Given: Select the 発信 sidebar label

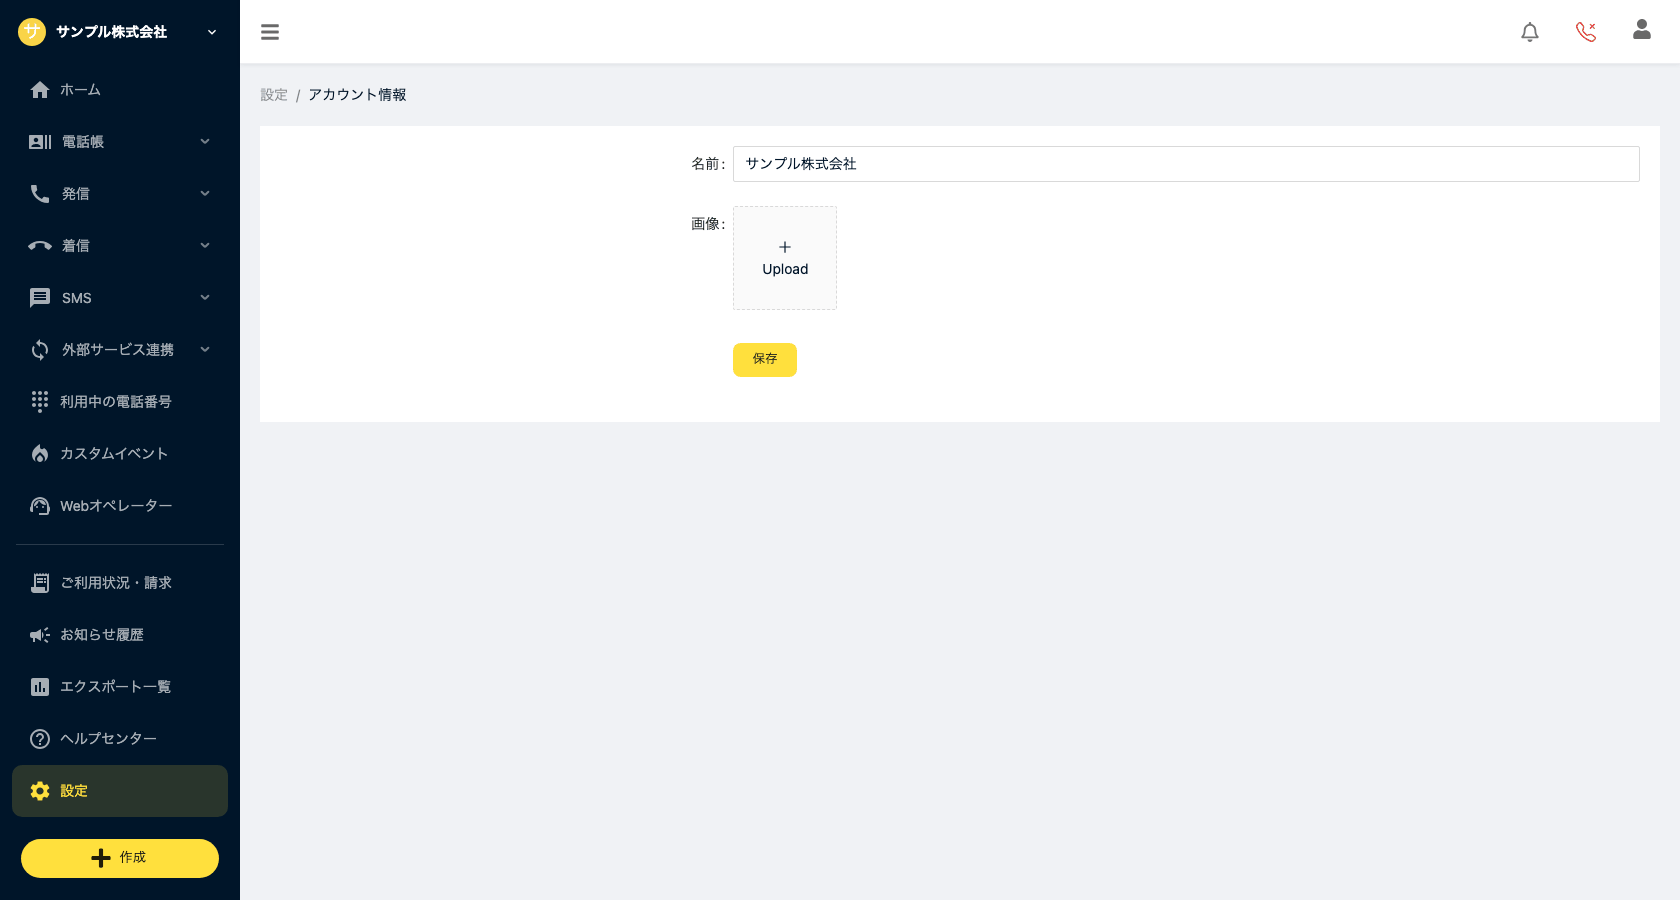Looking at the screenshot, I should (76, 194).
